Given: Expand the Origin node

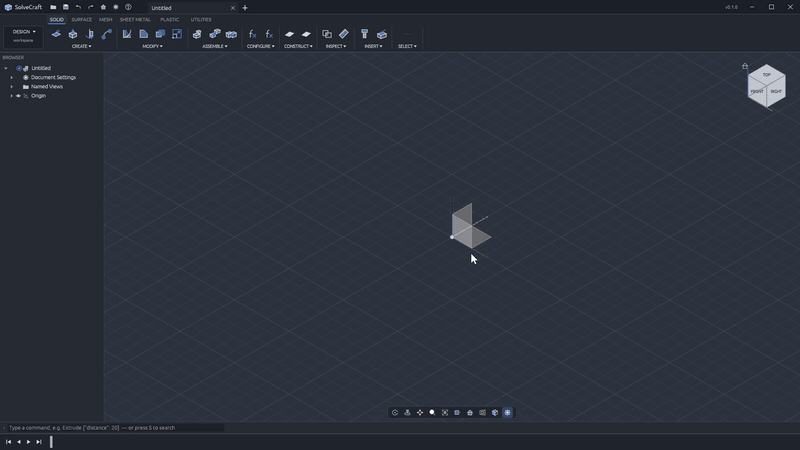Looking at the screenshot, I should (x=12, y=96).
